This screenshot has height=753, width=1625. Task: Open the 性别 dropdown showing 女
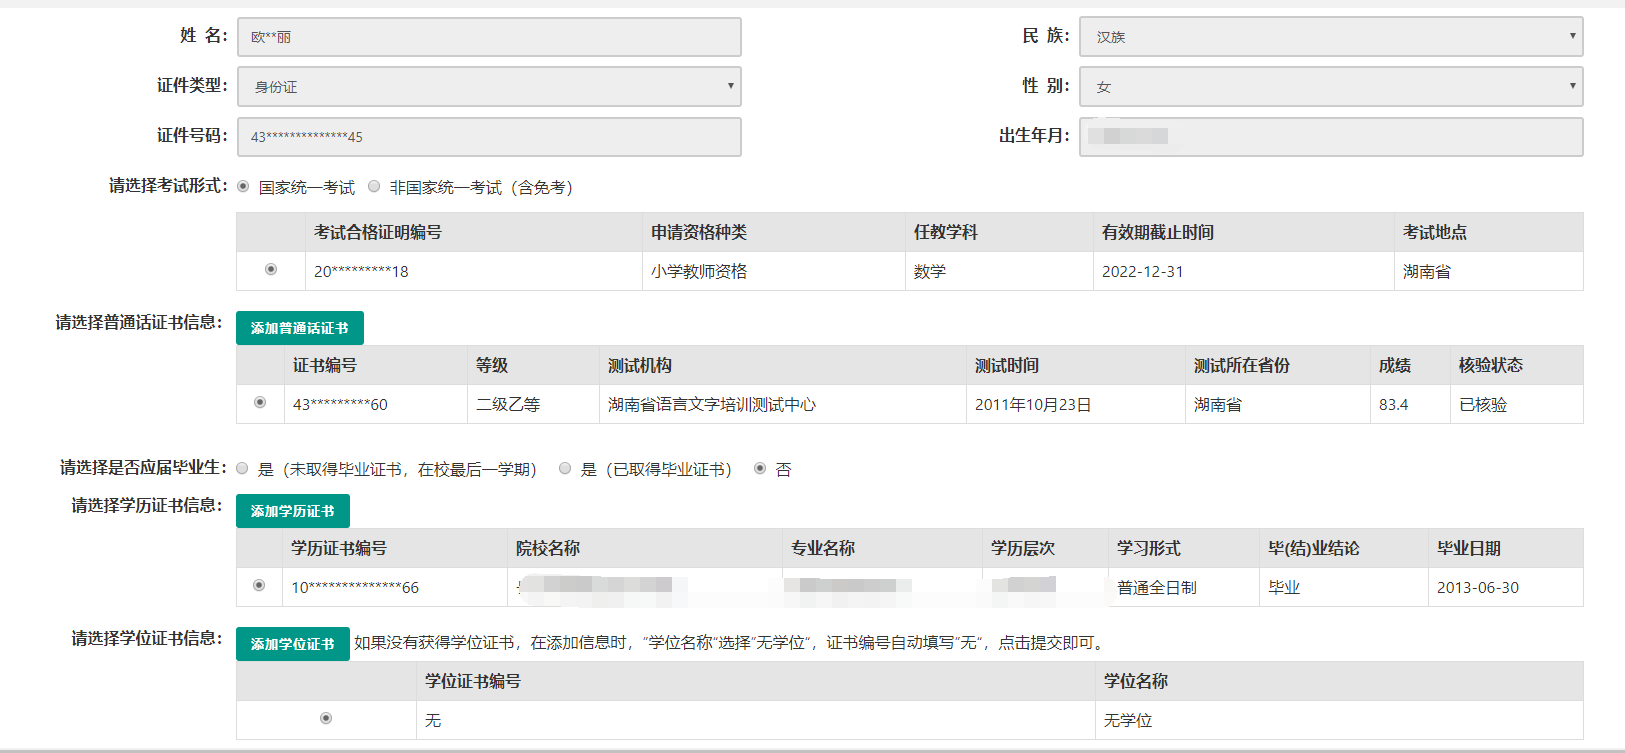(1331, 87)
